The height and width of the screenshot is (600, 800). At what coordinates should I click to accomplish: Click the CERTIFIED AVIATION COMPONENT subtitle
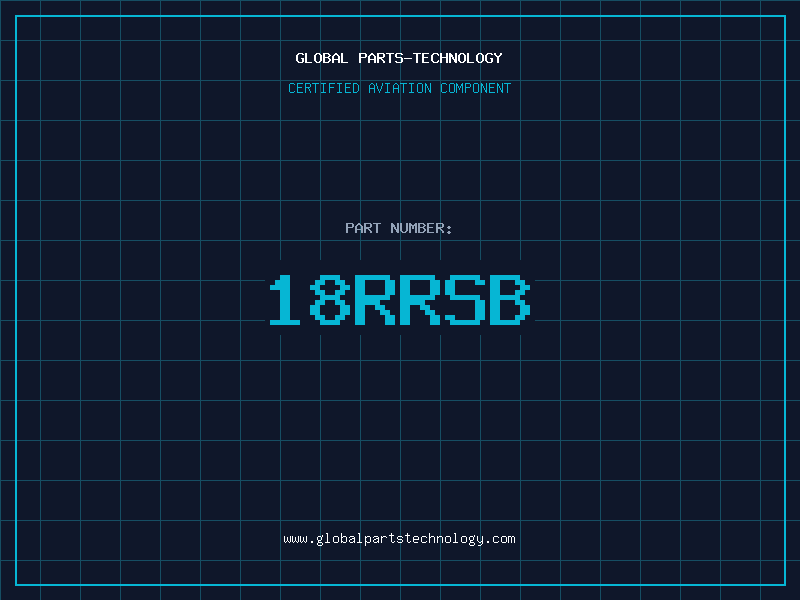[x=399, y=88]
